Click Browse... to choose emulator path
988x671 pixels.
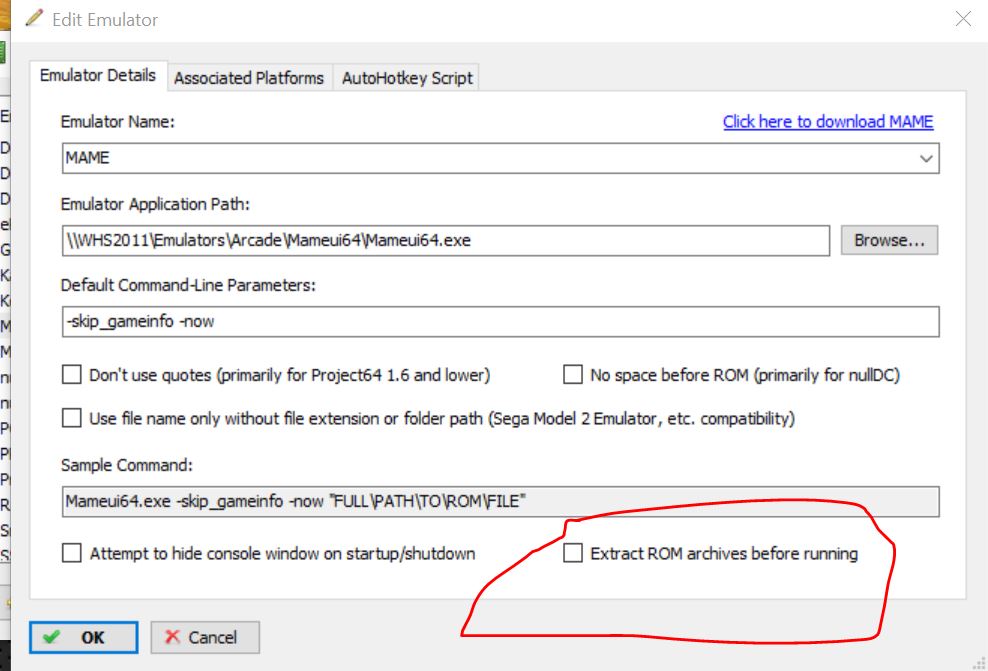[889, 240]
